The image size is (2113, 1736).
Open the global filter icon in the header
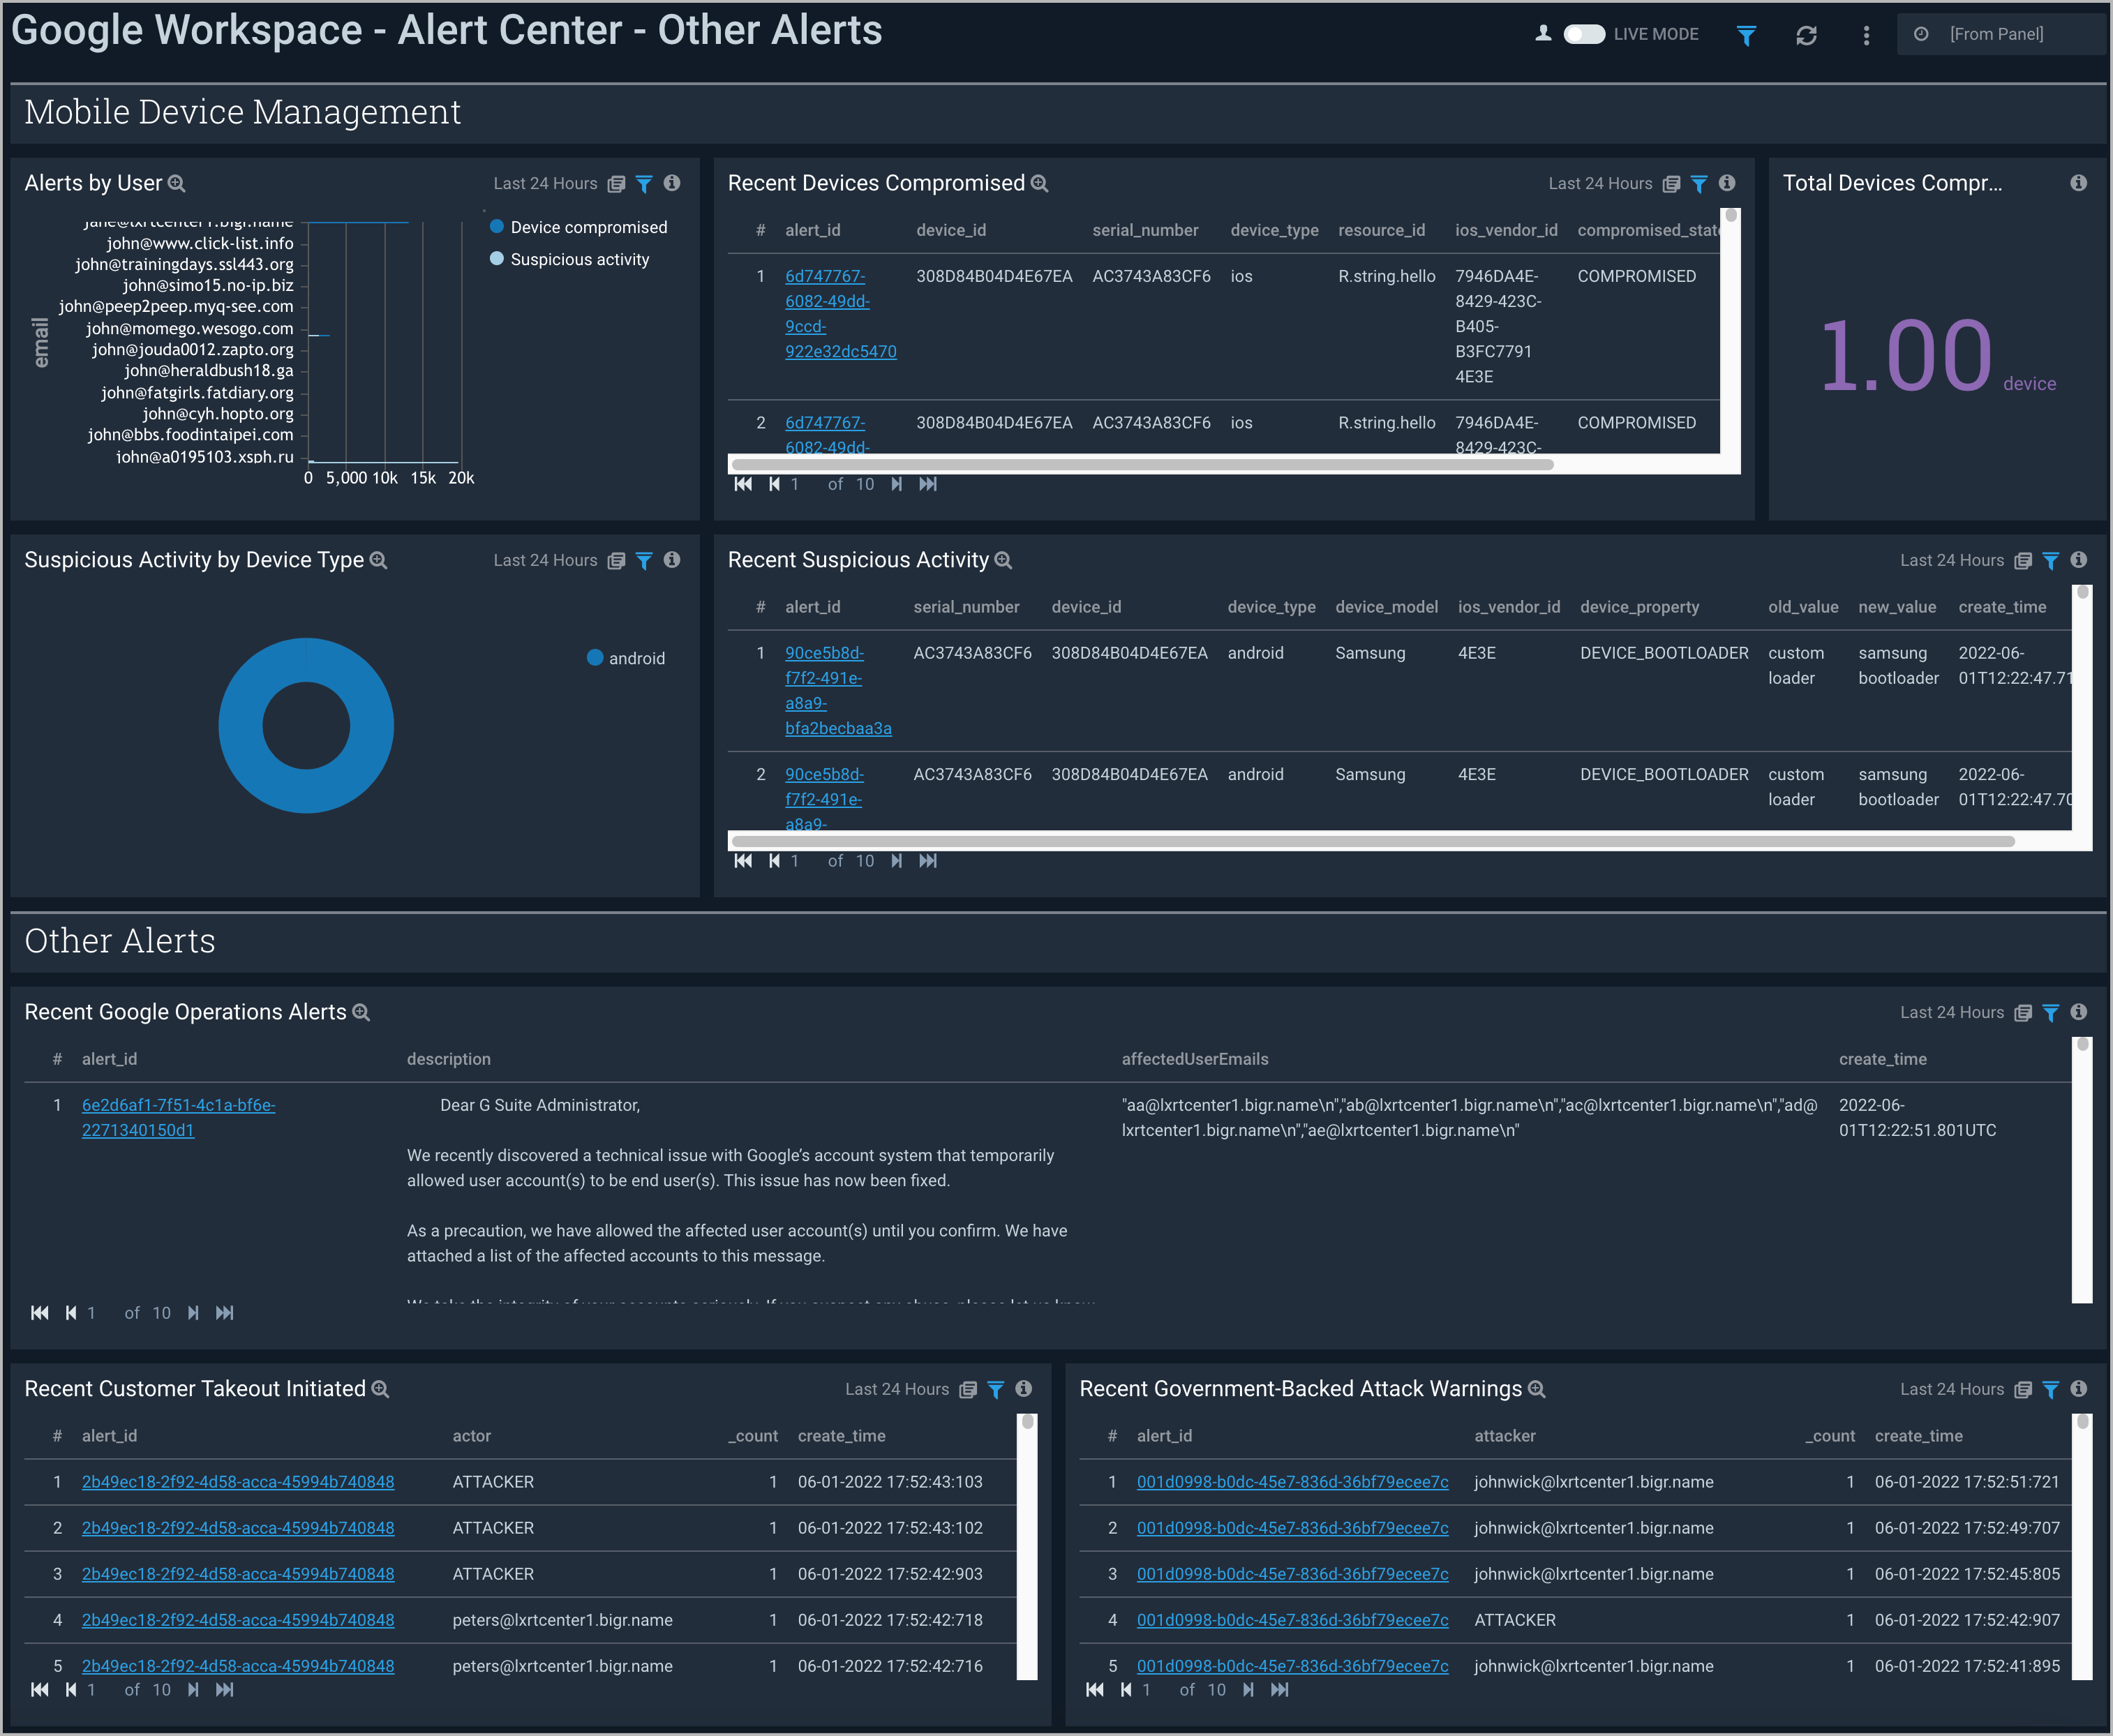[x=1746, y=34]
